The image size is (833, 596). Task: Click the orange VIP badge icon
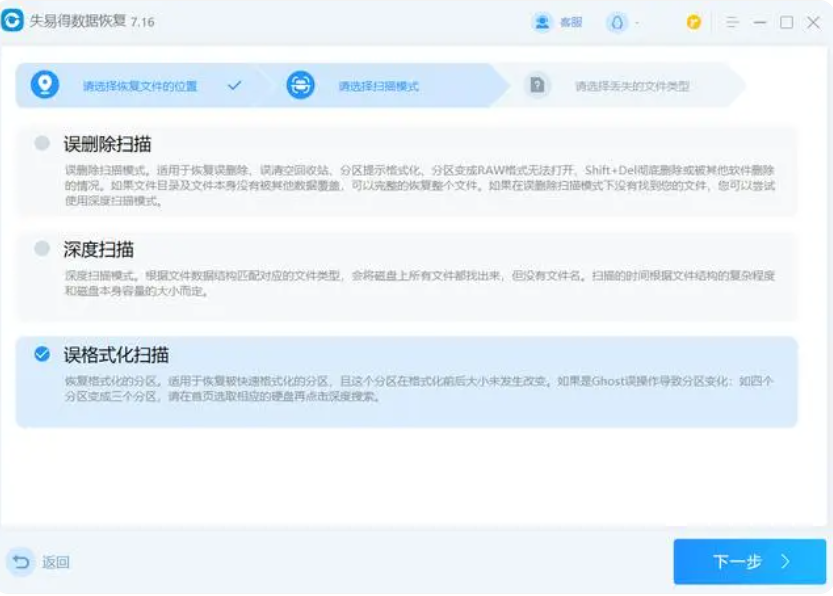[x=694, y=22]
